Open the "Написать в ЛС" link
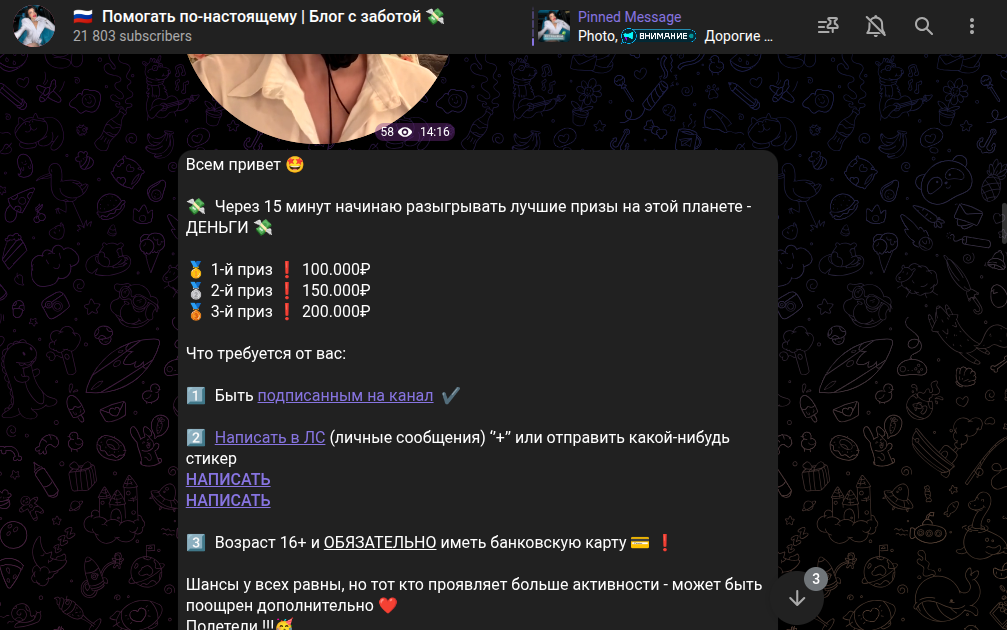This screenshot has width=1007, height=630. [x=270, y=437]
